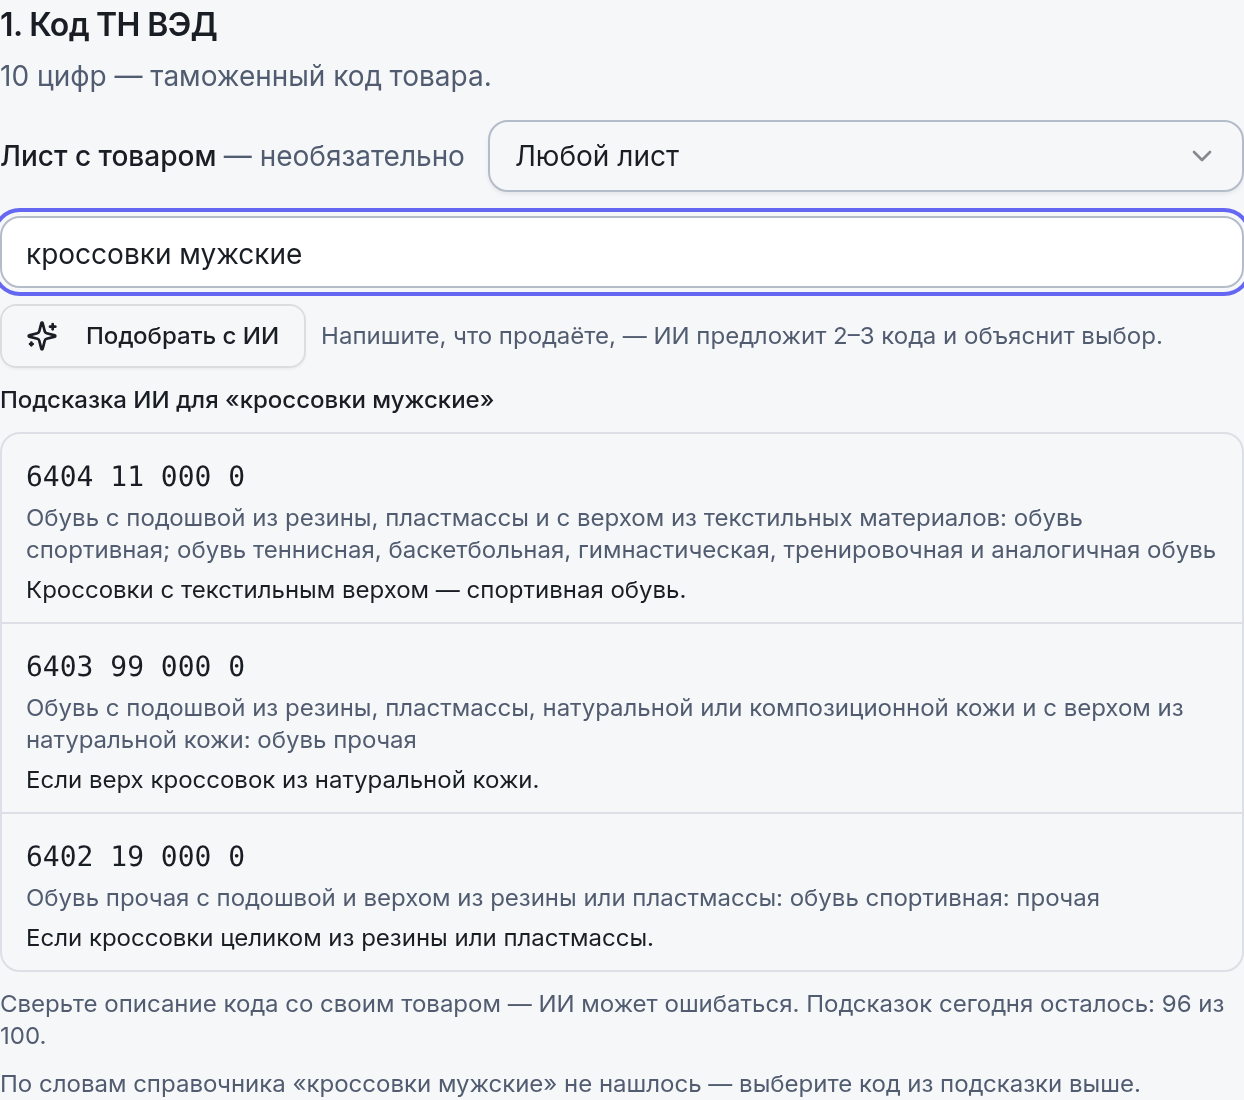Image resolution: width=1244 pixels, height=1100 pixels.
Task: Click the chevron arrow of the sheet selector
Action: [1202, 156]
